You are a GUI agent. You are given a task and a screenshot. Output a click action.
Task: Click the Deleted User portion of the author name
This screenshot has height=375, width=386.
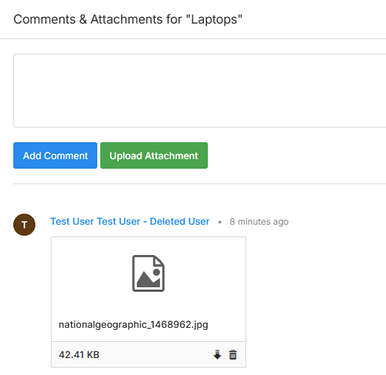point(179,221)
